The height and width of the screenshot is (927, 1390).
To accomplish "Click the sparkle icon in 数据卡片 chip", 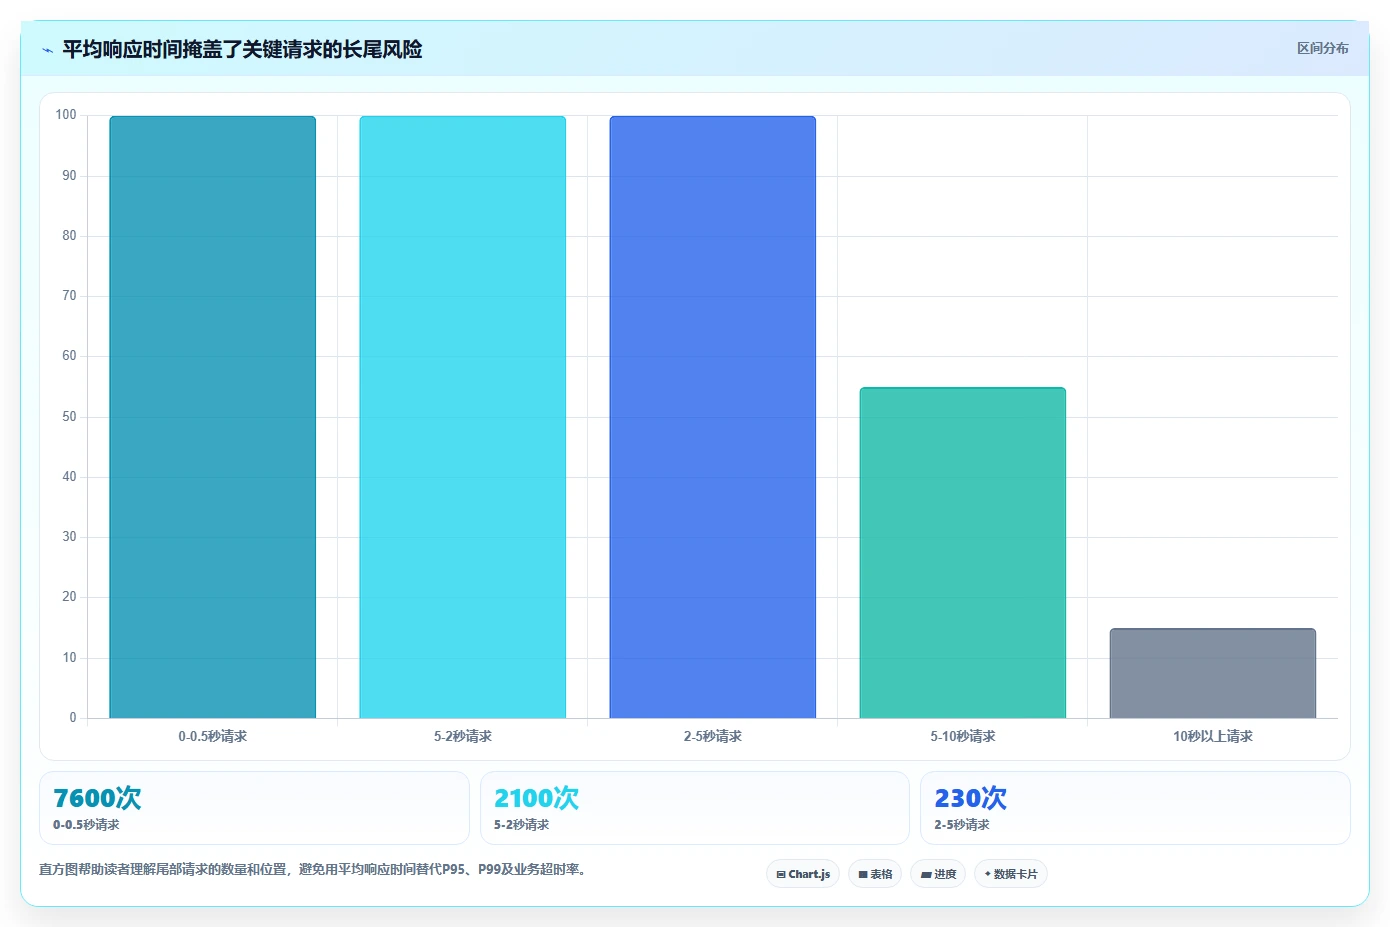I will (987, 873).
